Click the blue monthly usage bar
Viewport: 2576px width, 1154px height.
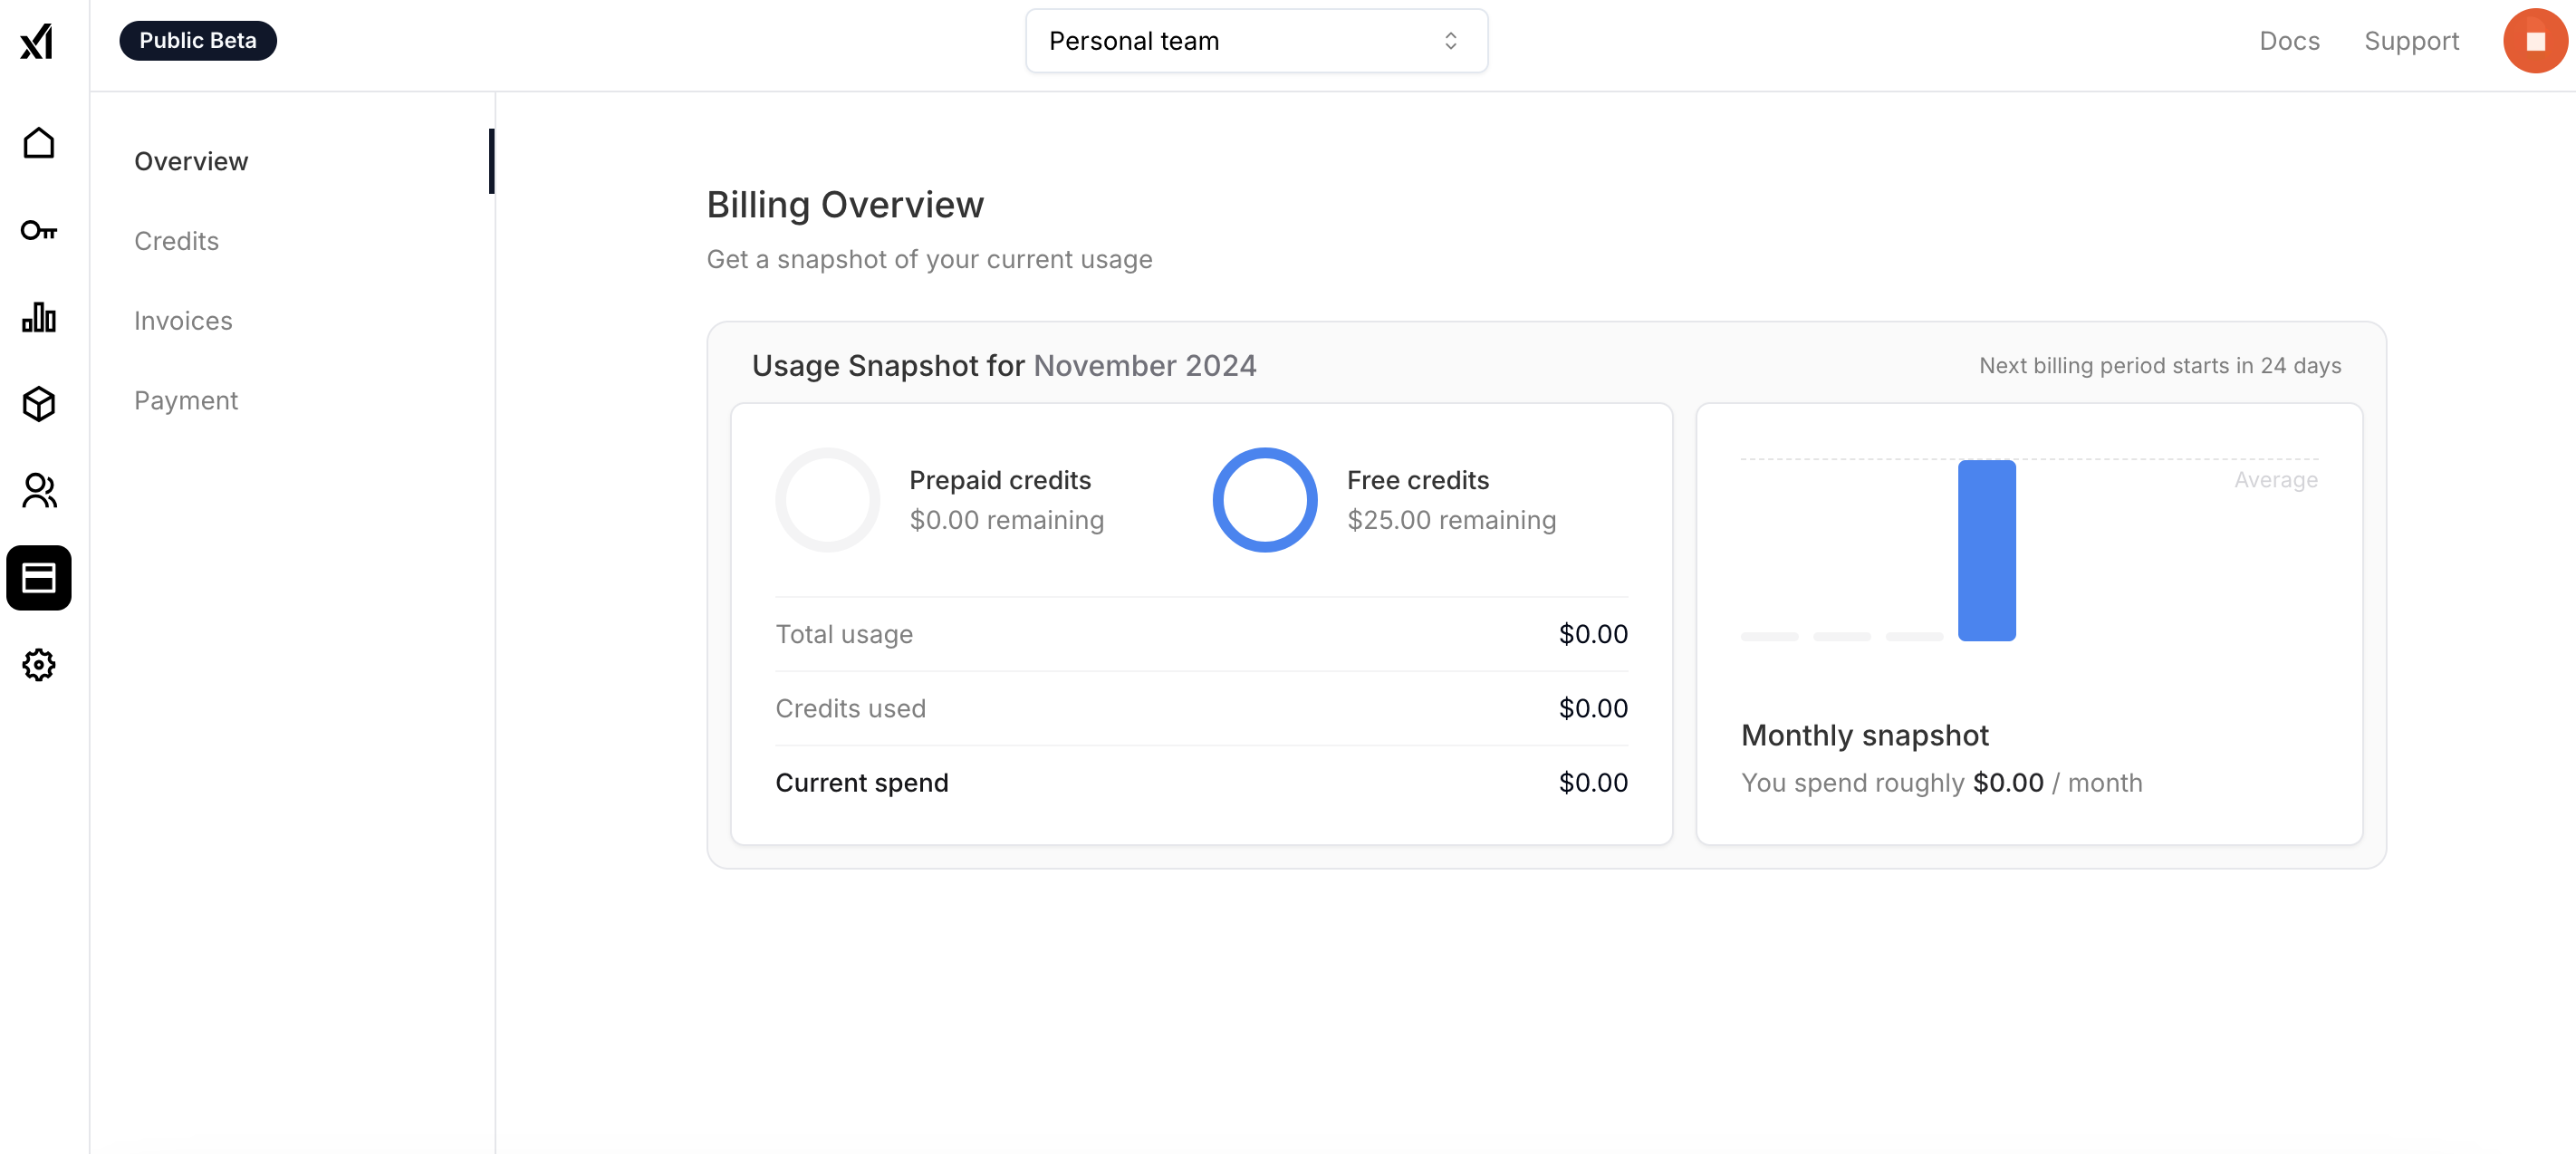click(1986, 551)
